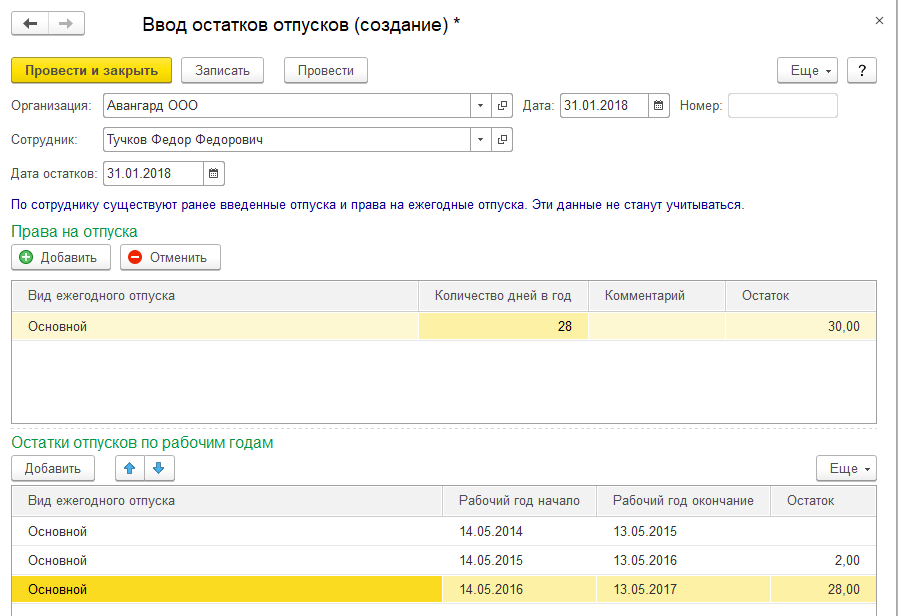Click the forward navigation arrow
The height and width of the screenshot is (616, 898).
pyautogui.click(x=66, y=24)
